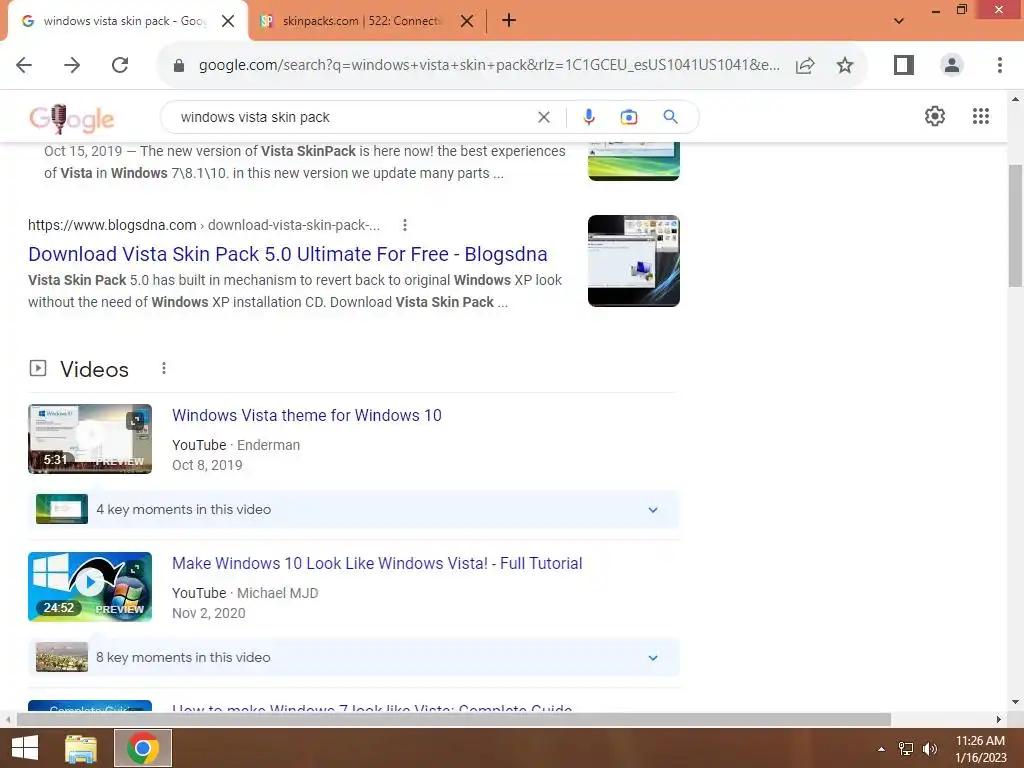Click the 4 key moments small thumbnail

tap(62, 509)
